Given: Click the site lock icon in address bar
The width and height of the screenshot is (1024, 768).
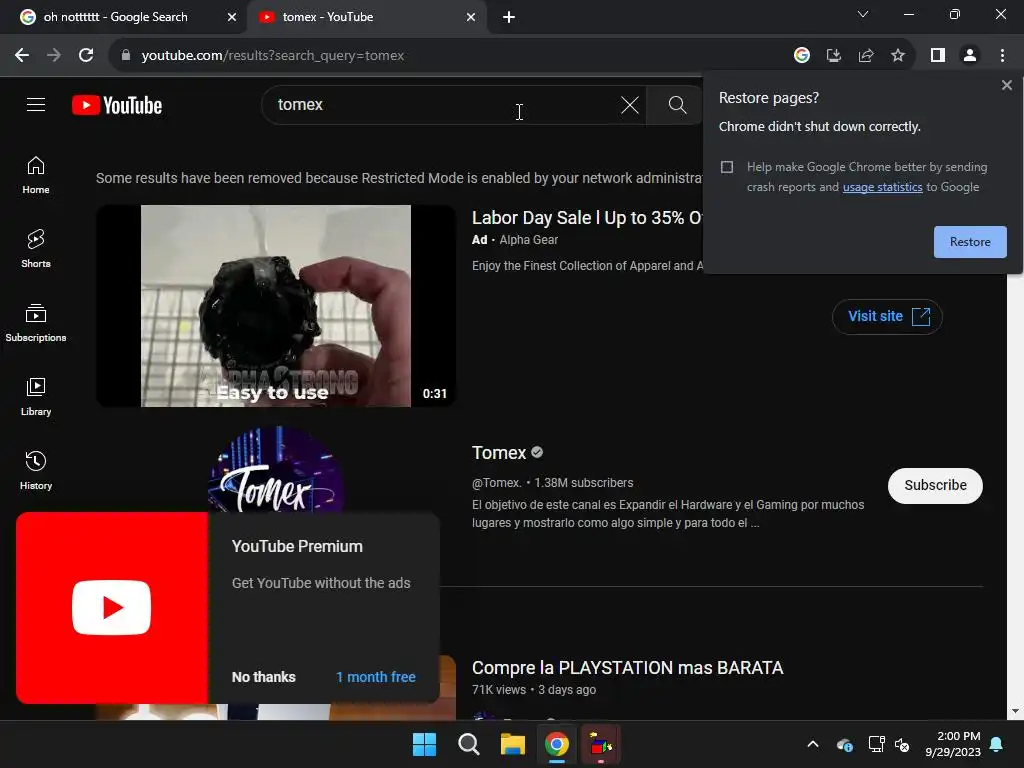Looking at the screenshot, I should click(x=126, y=56).
